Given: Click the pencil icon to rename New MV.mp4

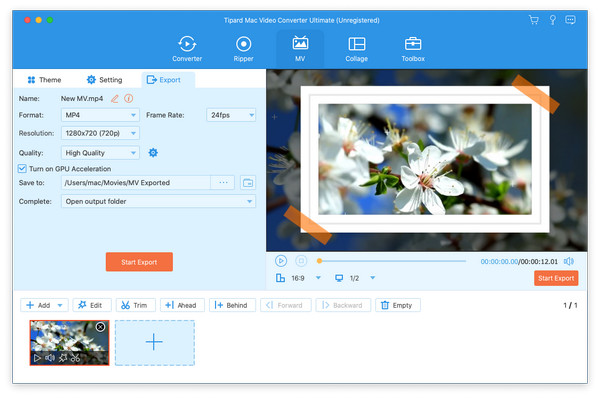Looking at the screenshot, I should tap(114, 99).
